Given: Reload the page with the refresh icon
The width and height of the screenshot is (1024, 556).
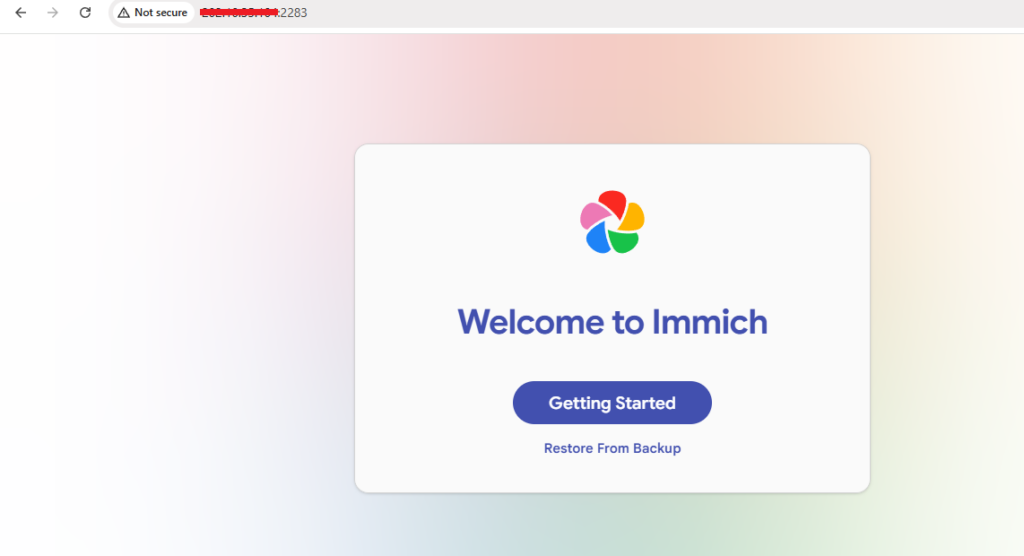Looking at the screenshot, I should point(85,12).
